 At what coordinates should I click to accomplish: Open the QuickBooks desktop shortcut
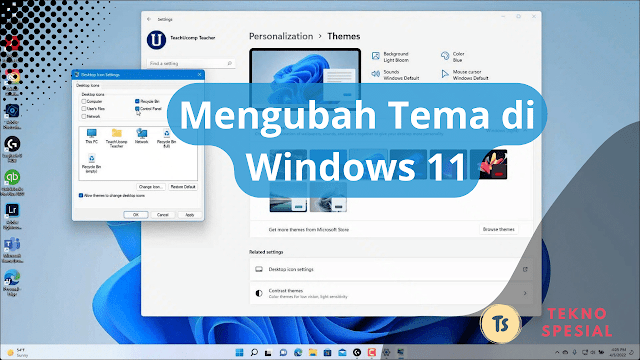coord(12,182)
